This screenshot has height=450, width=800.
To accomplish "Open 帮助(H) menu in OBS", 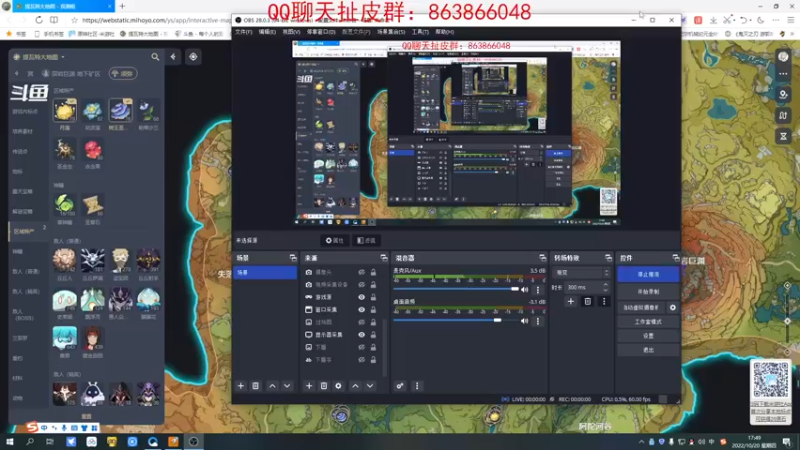I will coord(444,32).
